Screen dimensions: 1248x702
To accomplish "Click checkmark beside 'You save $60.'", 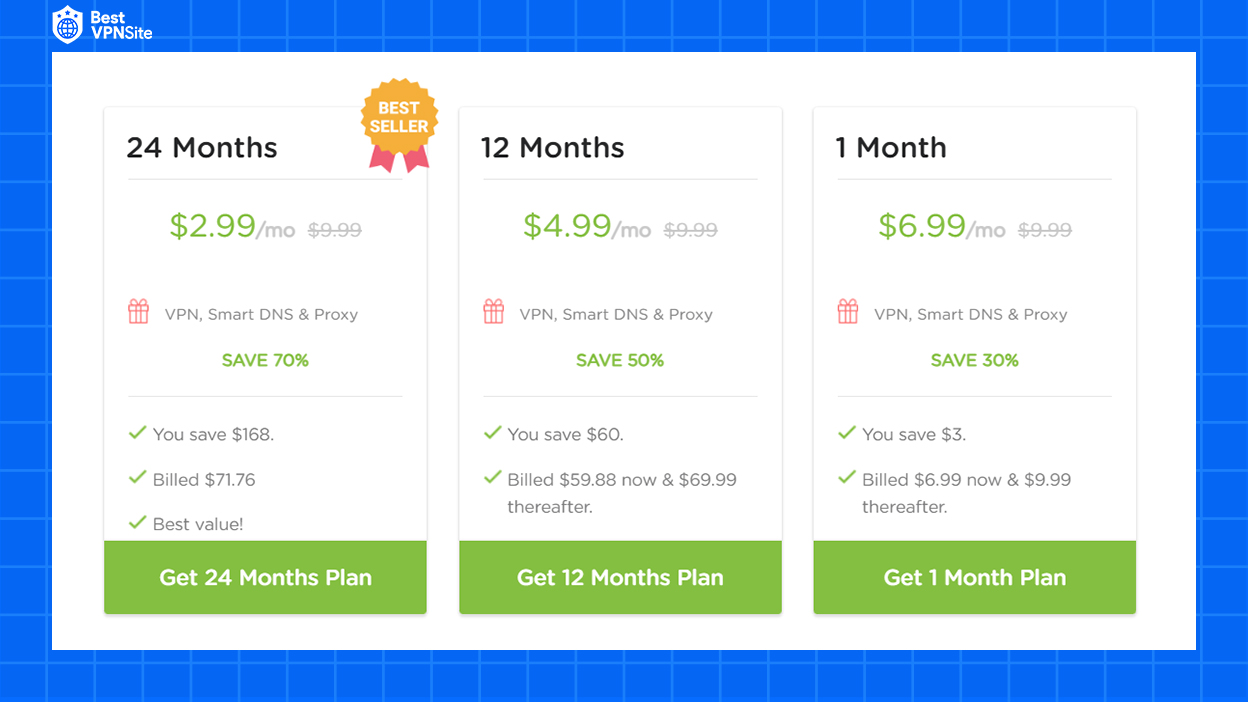I will click(x=492, y=433).
